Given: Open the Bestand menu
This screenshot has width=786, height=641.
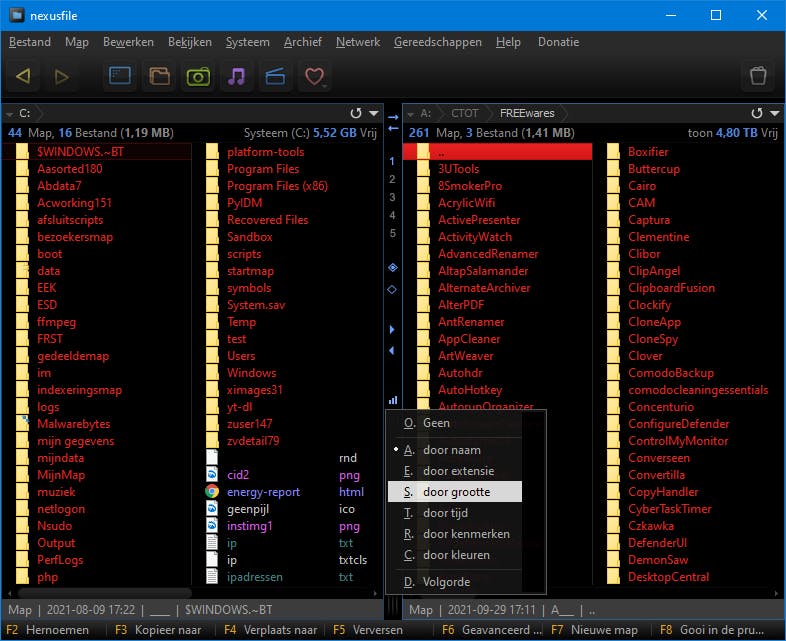Looking at the screenshot, I should (x=30, y=42).
